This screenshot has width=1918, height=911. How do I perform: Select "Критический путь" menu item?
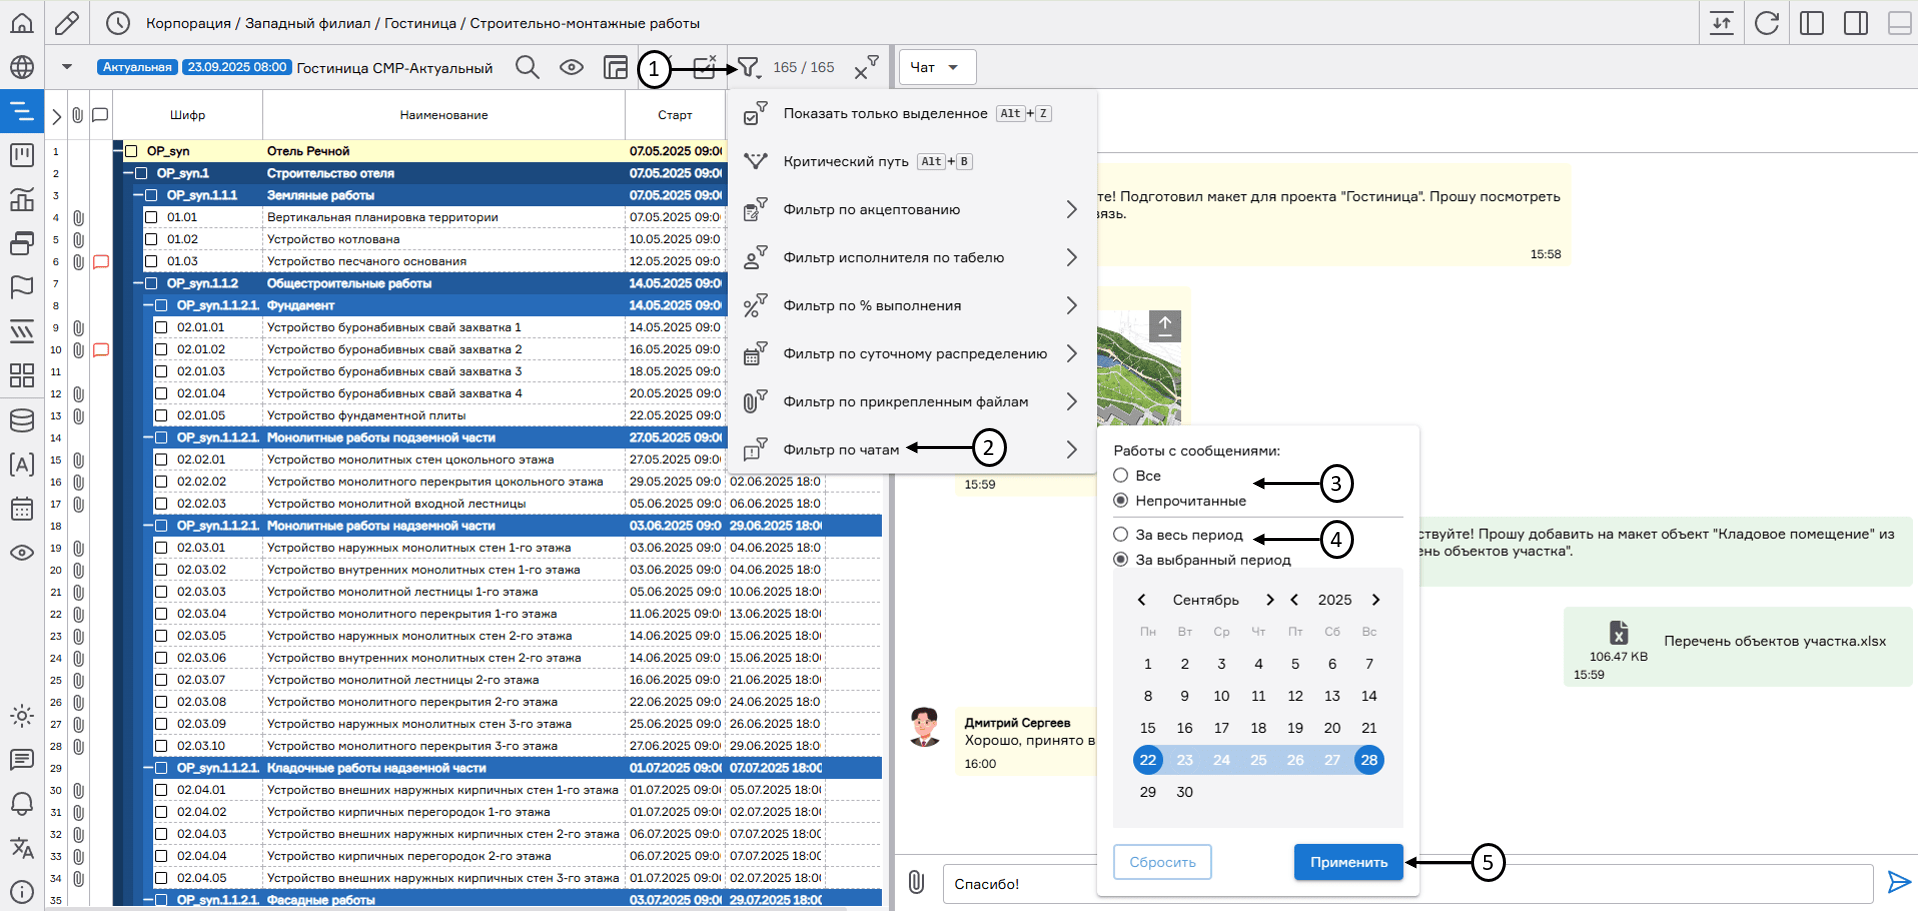tap(846, 162)
